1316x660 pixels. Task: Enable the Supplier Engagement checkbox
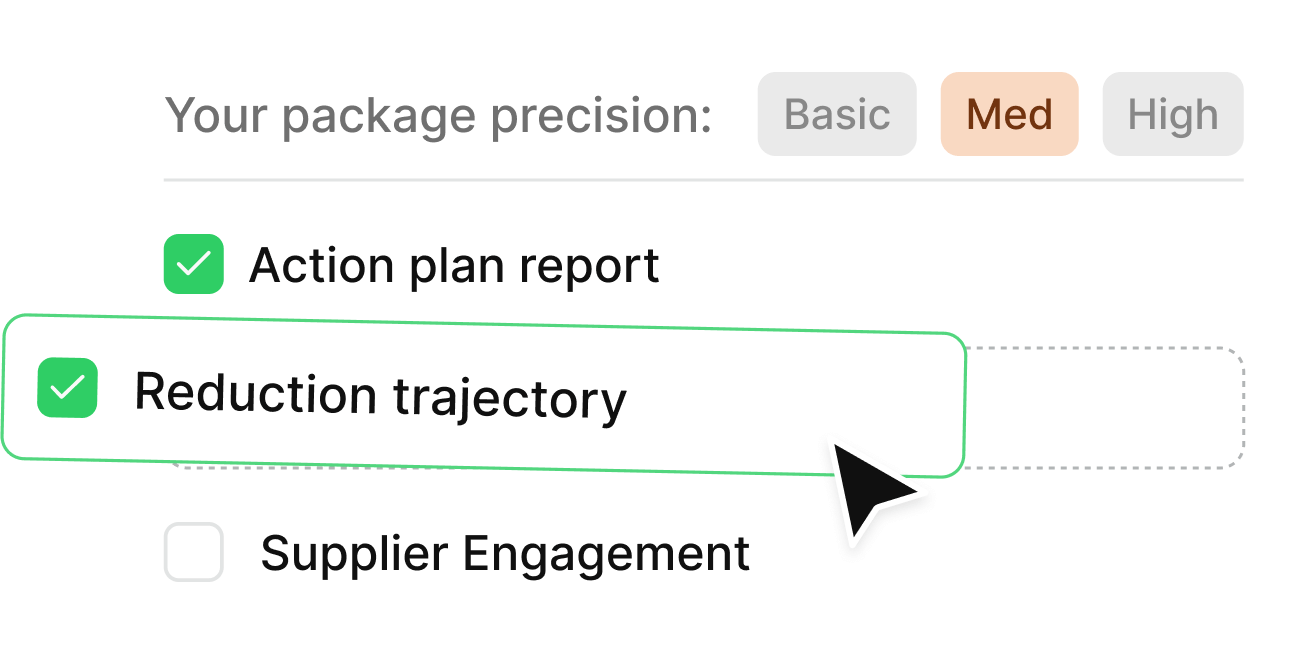[x=193, y=551]
